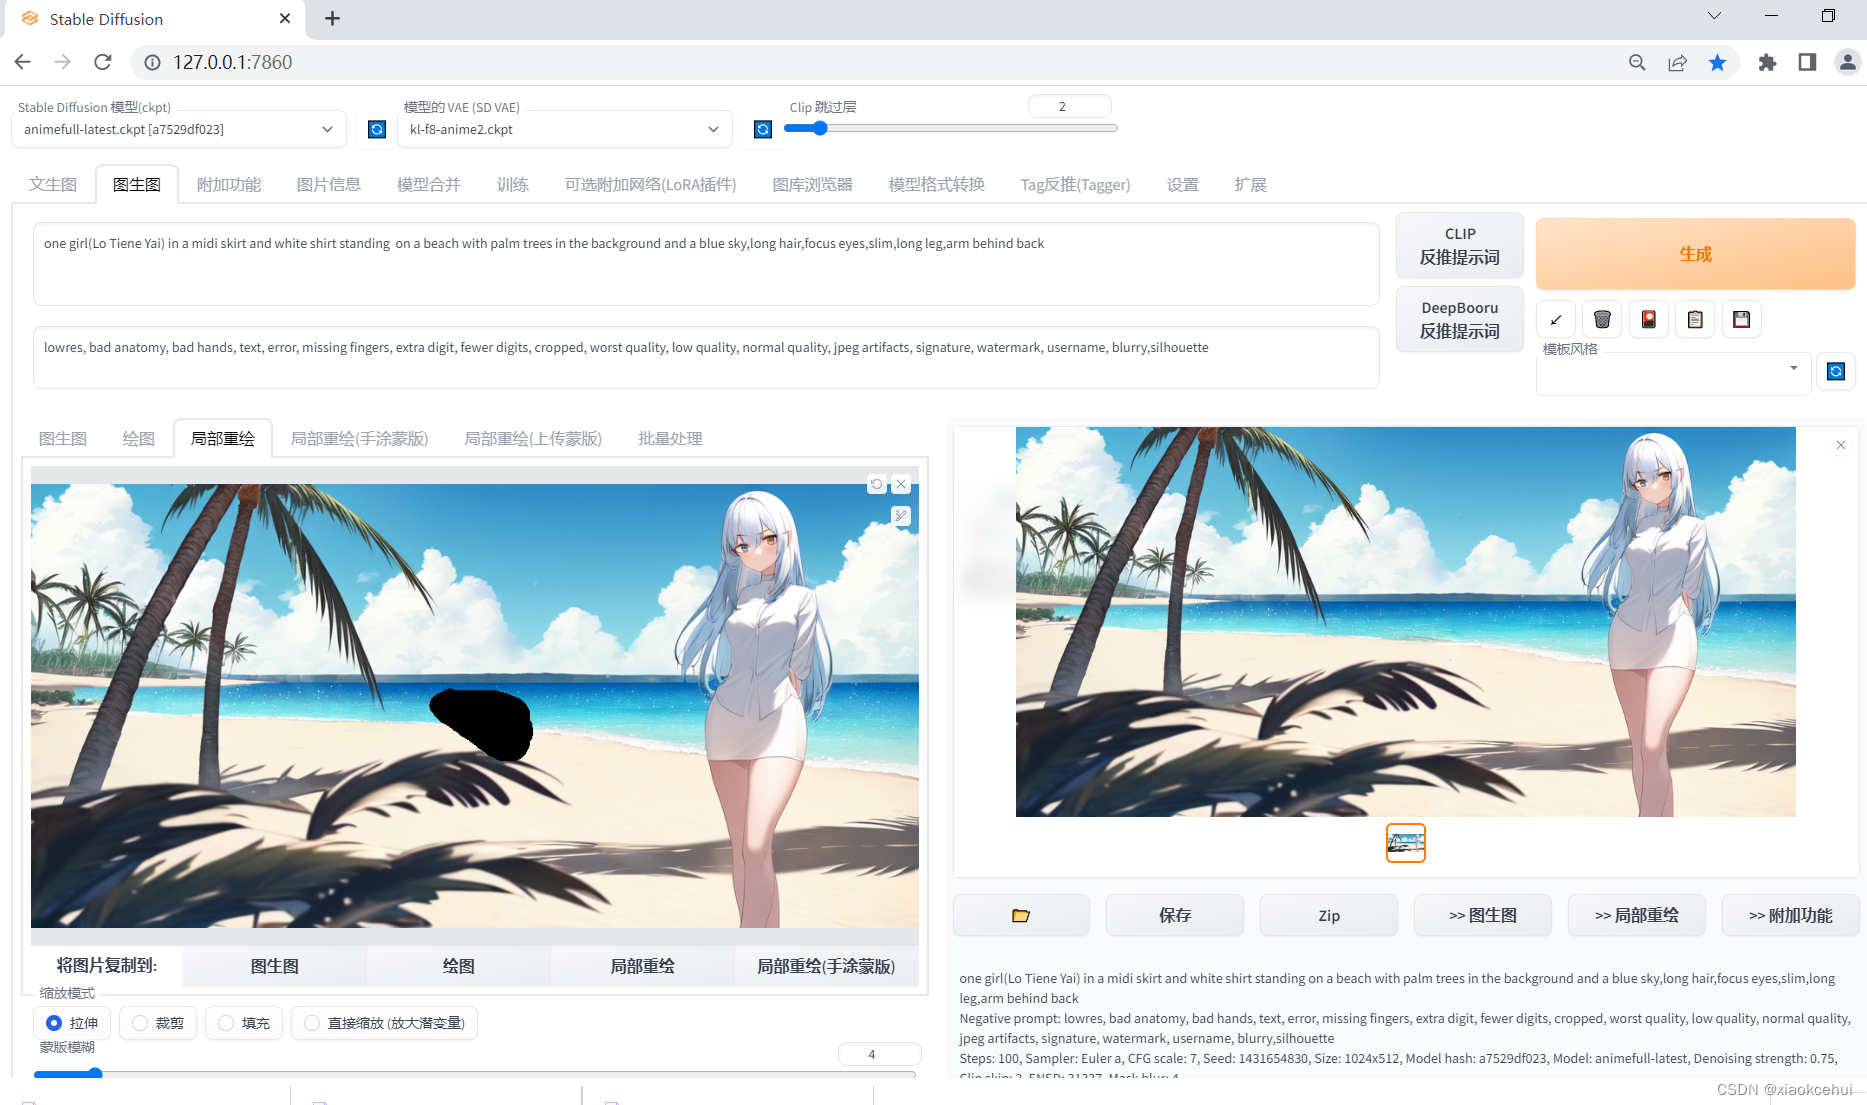The width and height of the screenshot is (1867, 1105).
Task: Open the output folder button
Action: (x=1021, y=915)
